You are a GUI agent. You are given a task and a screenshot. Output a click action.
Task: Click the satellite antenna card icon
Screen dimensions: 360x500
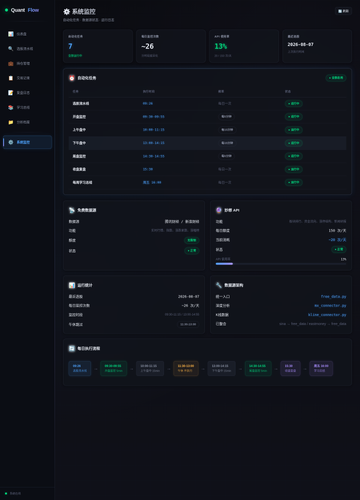pyautogui.click(x=72, y=210)
